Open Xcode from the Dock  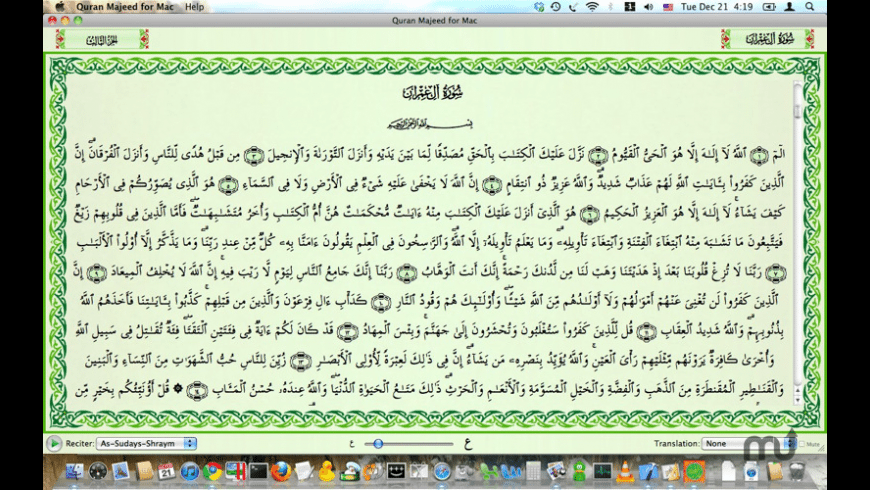click(x=648, y=471)
